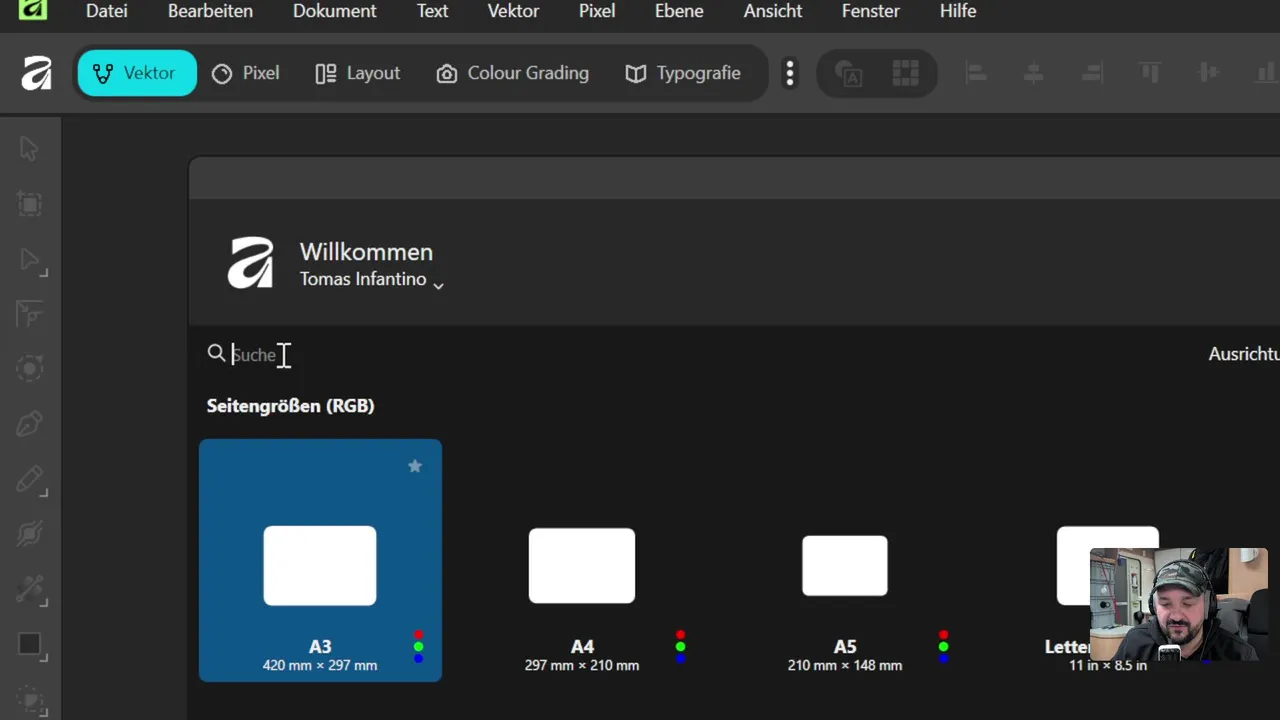
Task: Align objects to top
Action: coord(1150,73)
